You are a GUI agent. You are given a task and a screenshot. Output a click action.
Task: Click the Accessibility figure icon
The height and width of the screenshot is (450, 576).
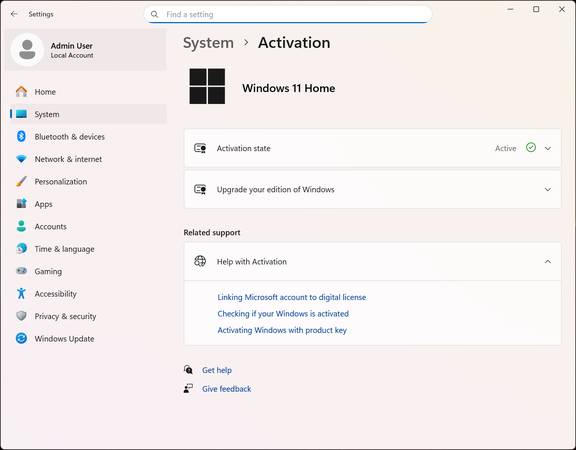click(x=21, y=294)
